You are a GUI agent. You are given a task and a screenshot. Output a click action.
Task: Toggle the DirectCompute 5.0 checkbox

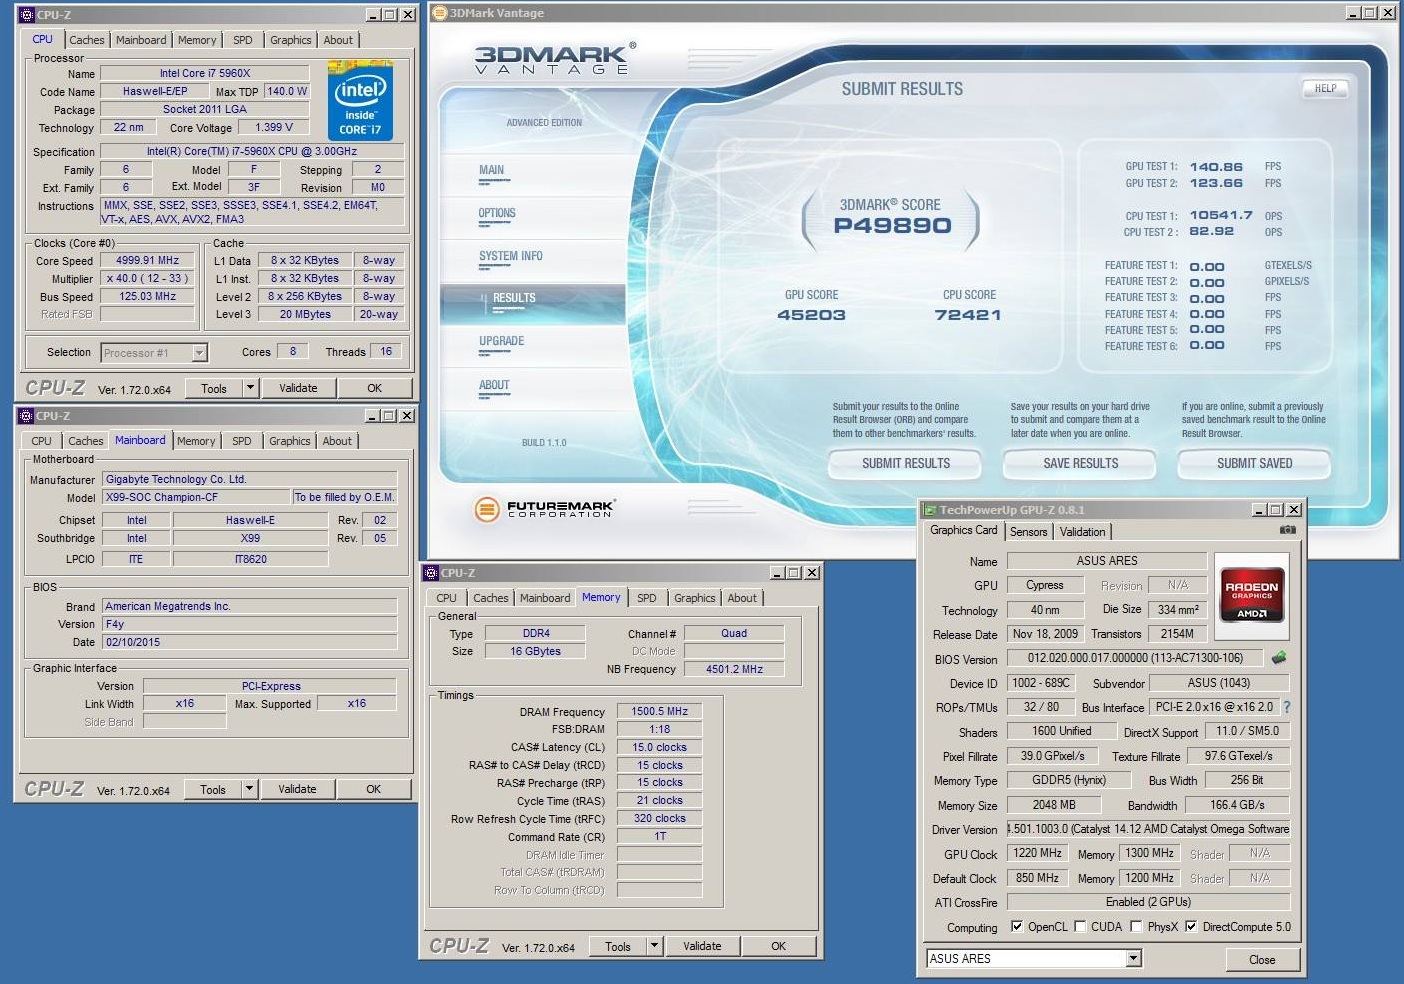(x=1191, y=927)
